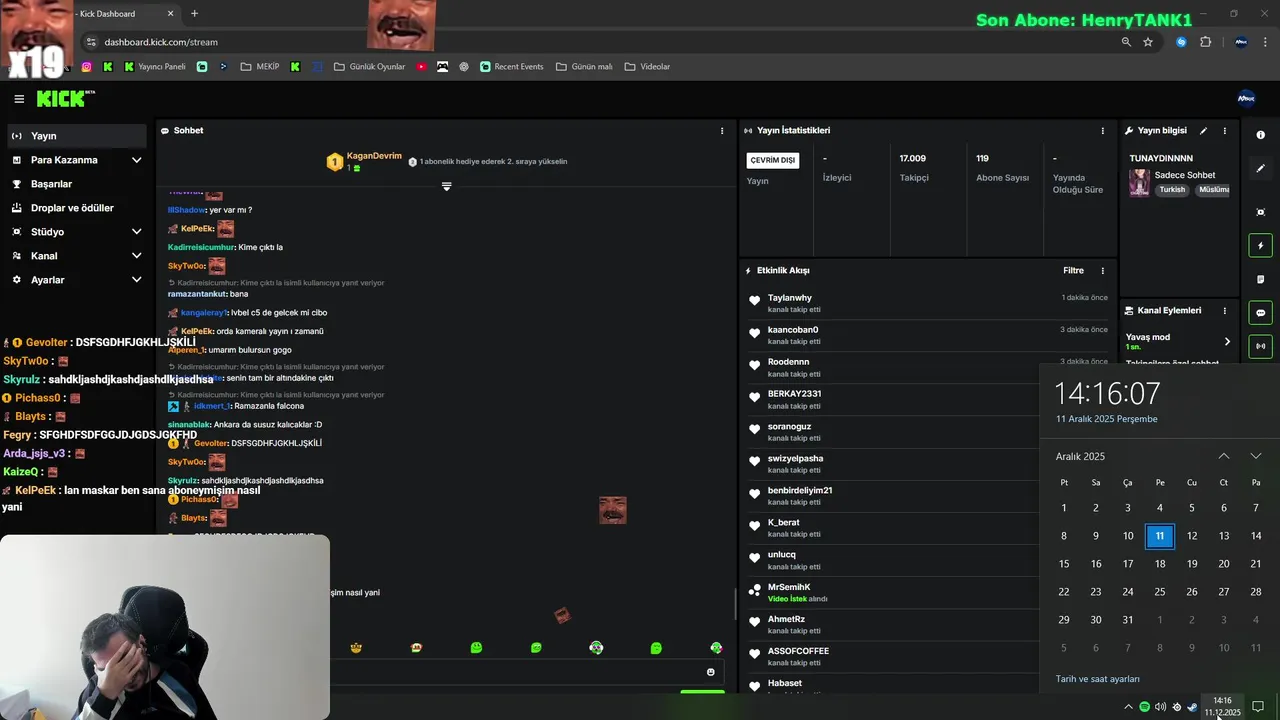Click the capture frame icon in right rail
Viewport: 1280px width, 720px height.
tap(1260, 212)
